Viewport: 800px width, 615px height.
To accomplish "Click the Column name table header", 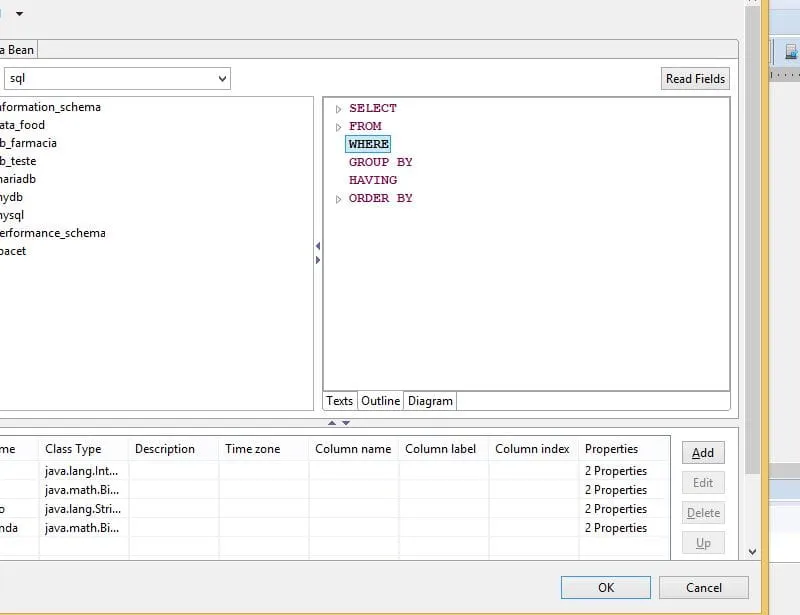I will [352, 449].
